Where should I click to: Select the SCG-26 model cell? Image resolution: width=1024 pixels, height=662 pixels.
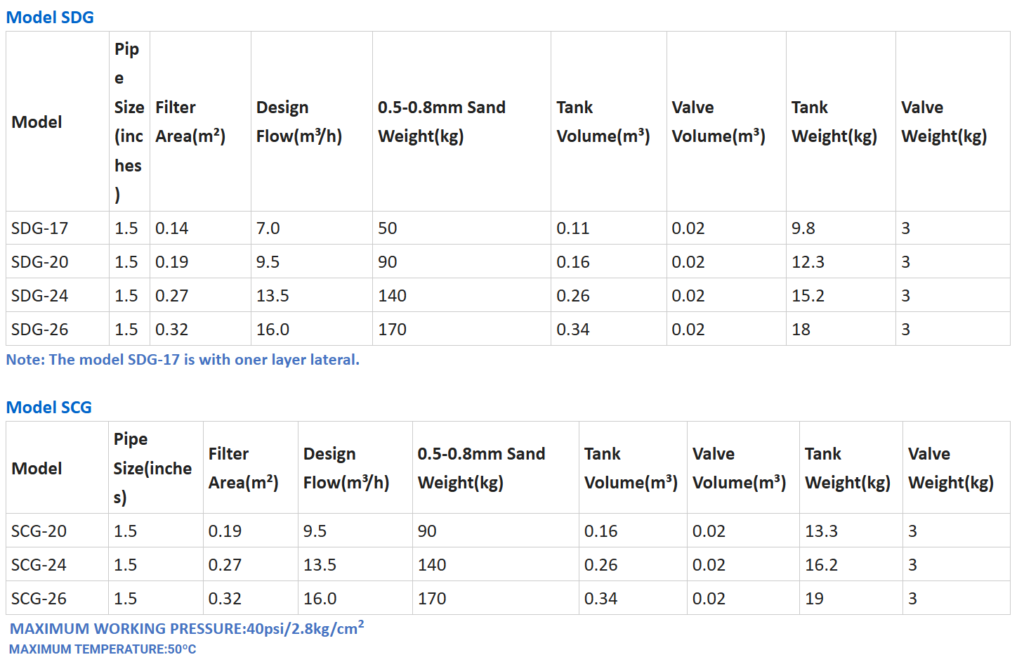click(x=39, y=598)
